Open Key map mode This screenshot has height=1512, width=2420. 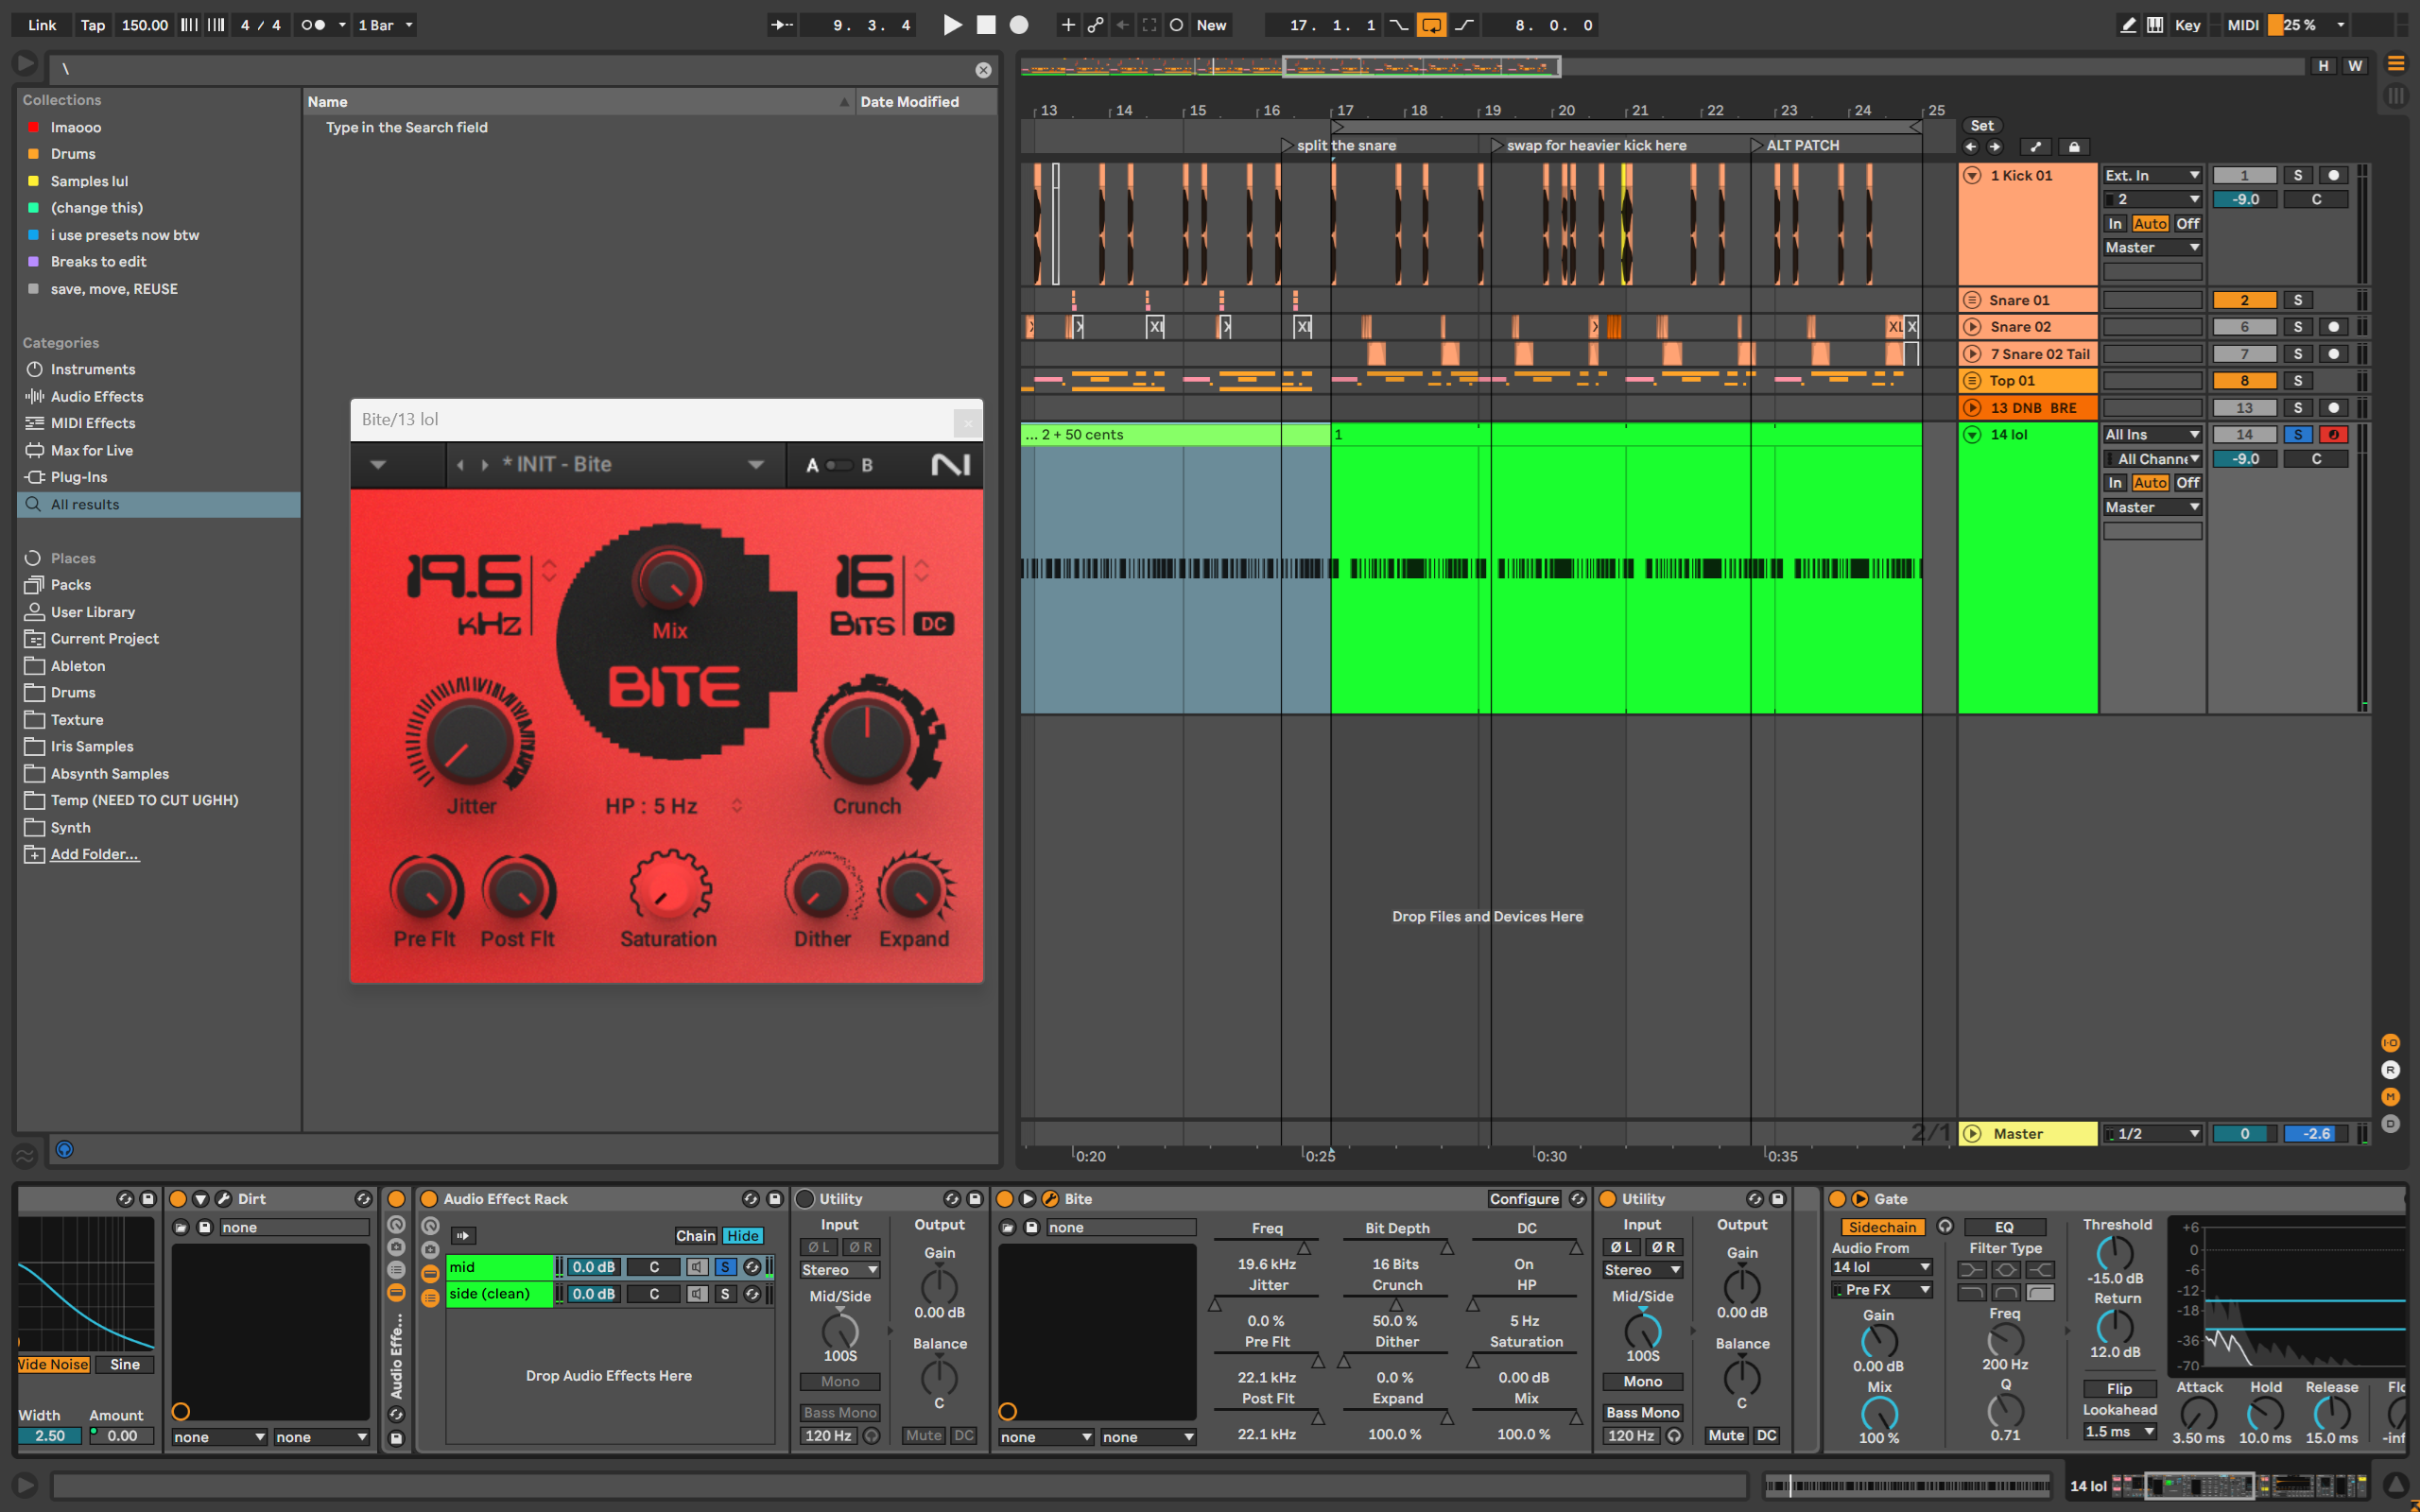[x=2187, y=25]
